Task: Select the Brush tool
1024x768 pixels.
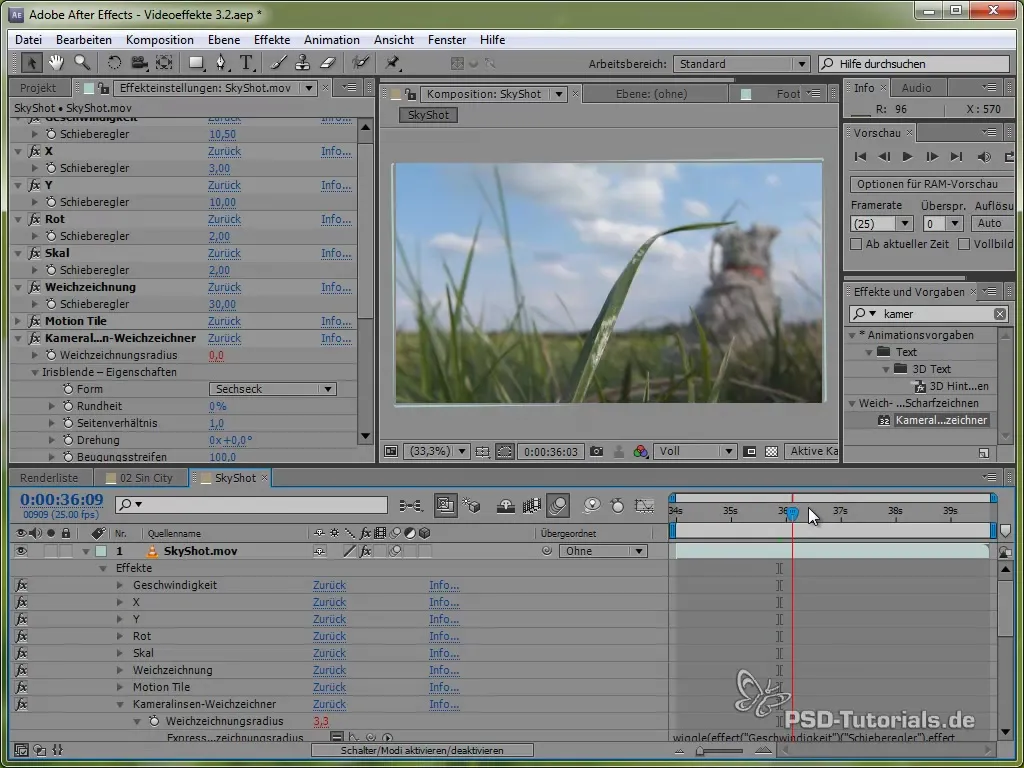Action: pyautogui.click(x=278, y=63)
